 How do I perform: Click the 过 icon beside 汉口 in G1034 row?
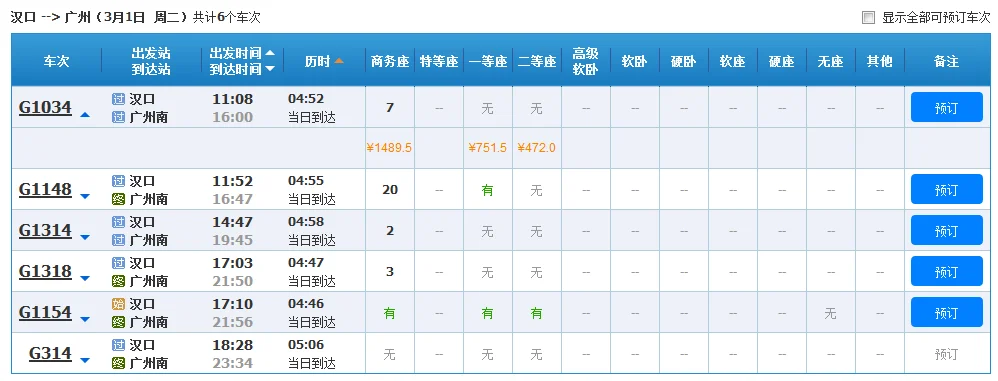pyautogui.click(x=118, y=99)
